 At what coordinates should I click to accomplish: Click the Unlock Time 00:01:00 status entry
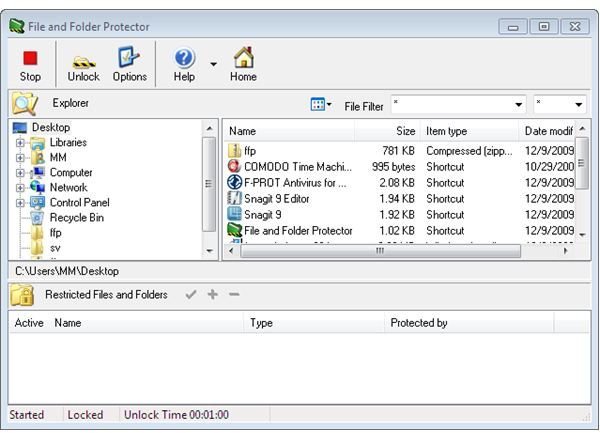click(176, 415)
